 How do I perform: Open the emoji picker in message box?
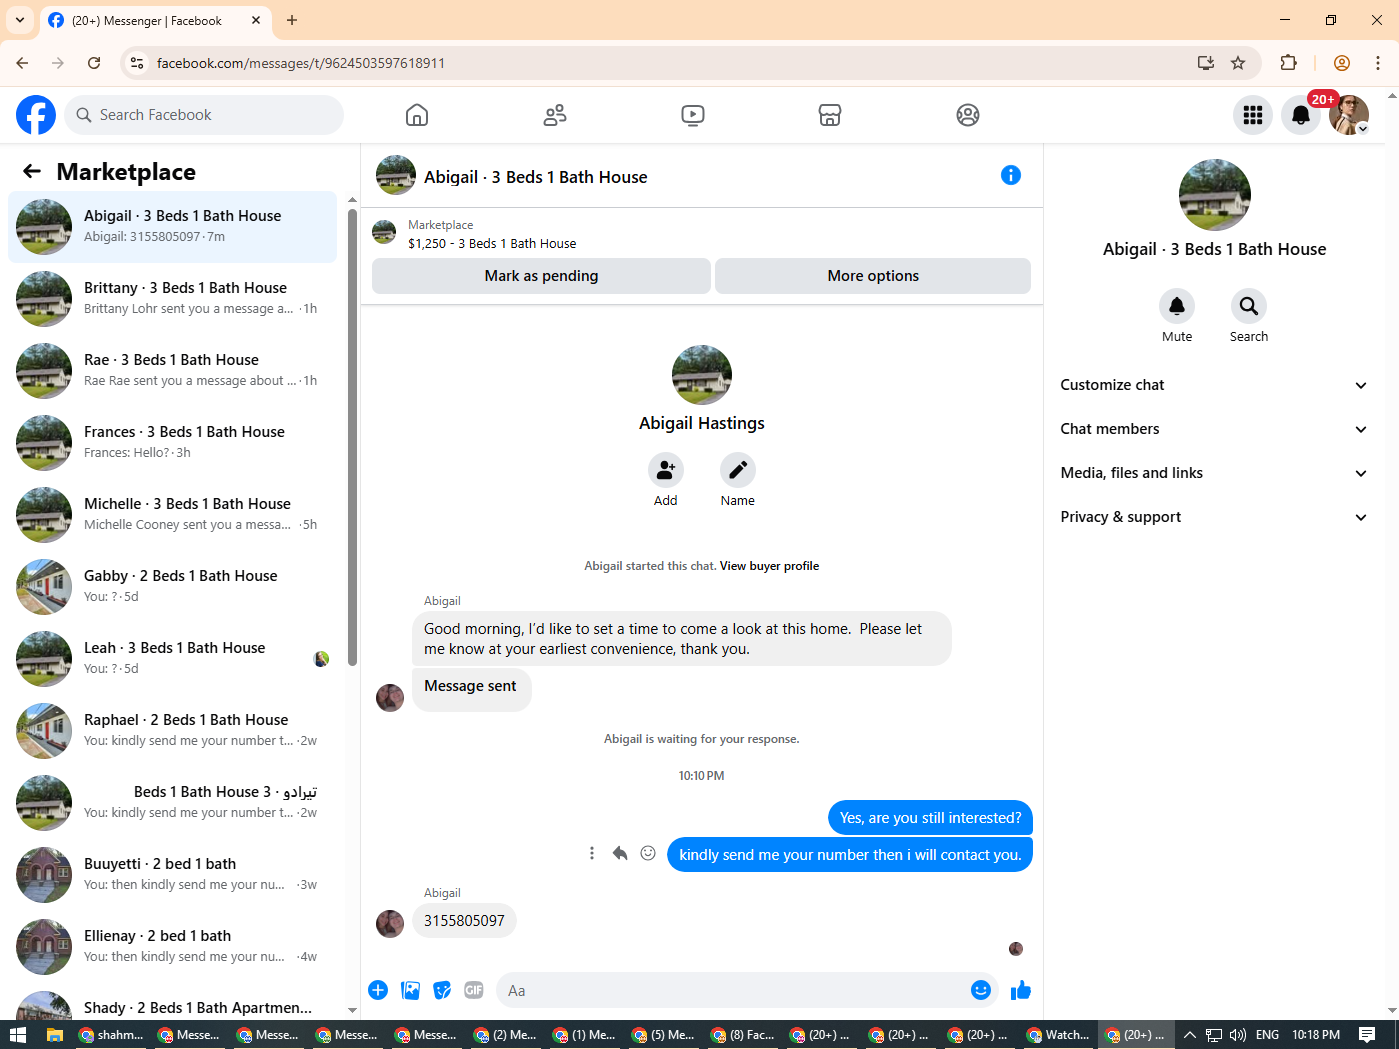pos(981,990)
